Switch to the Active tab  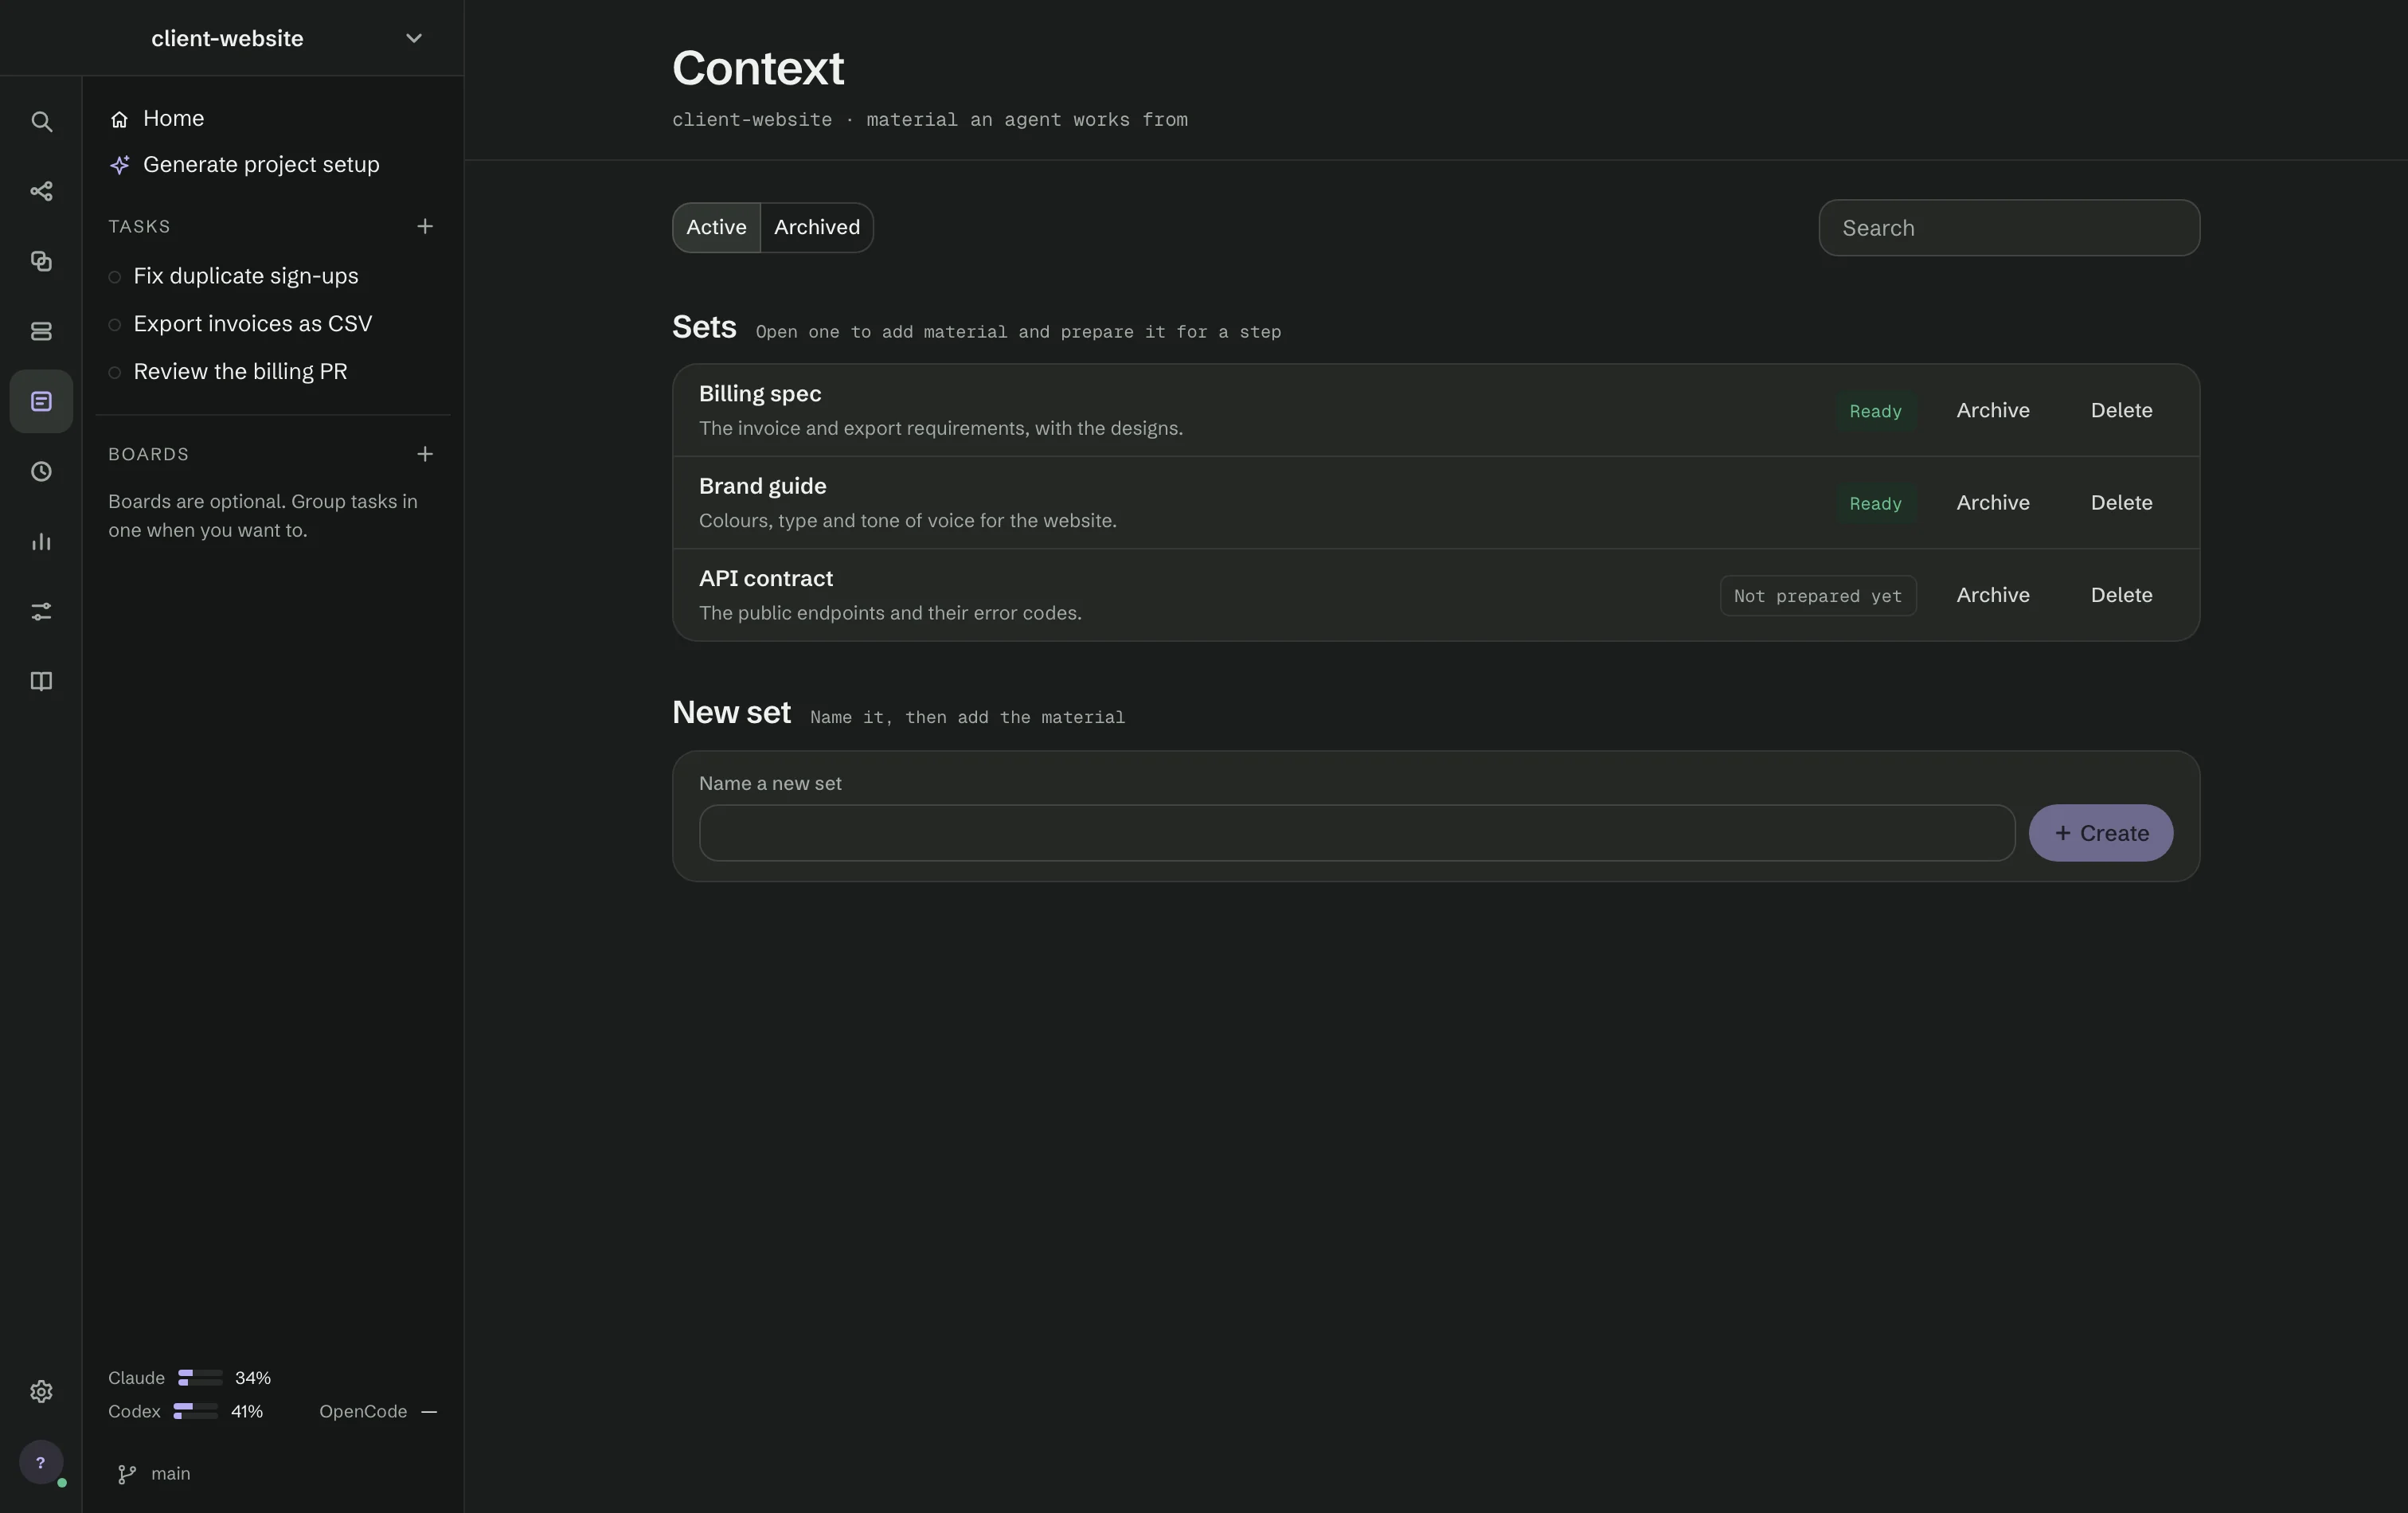coord(716,227)
